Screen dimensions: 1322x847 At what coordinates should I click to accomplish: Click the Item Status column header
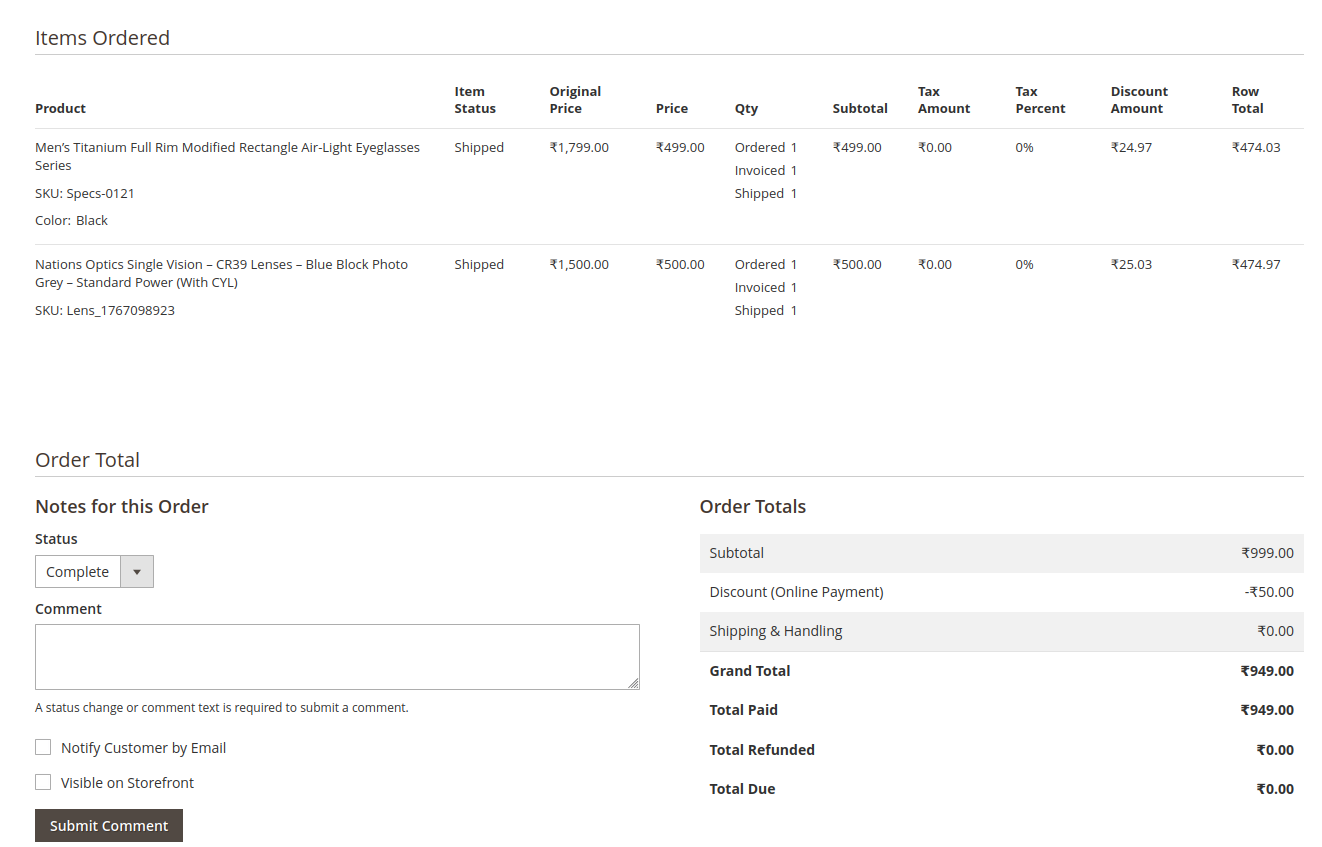[474, 100]
